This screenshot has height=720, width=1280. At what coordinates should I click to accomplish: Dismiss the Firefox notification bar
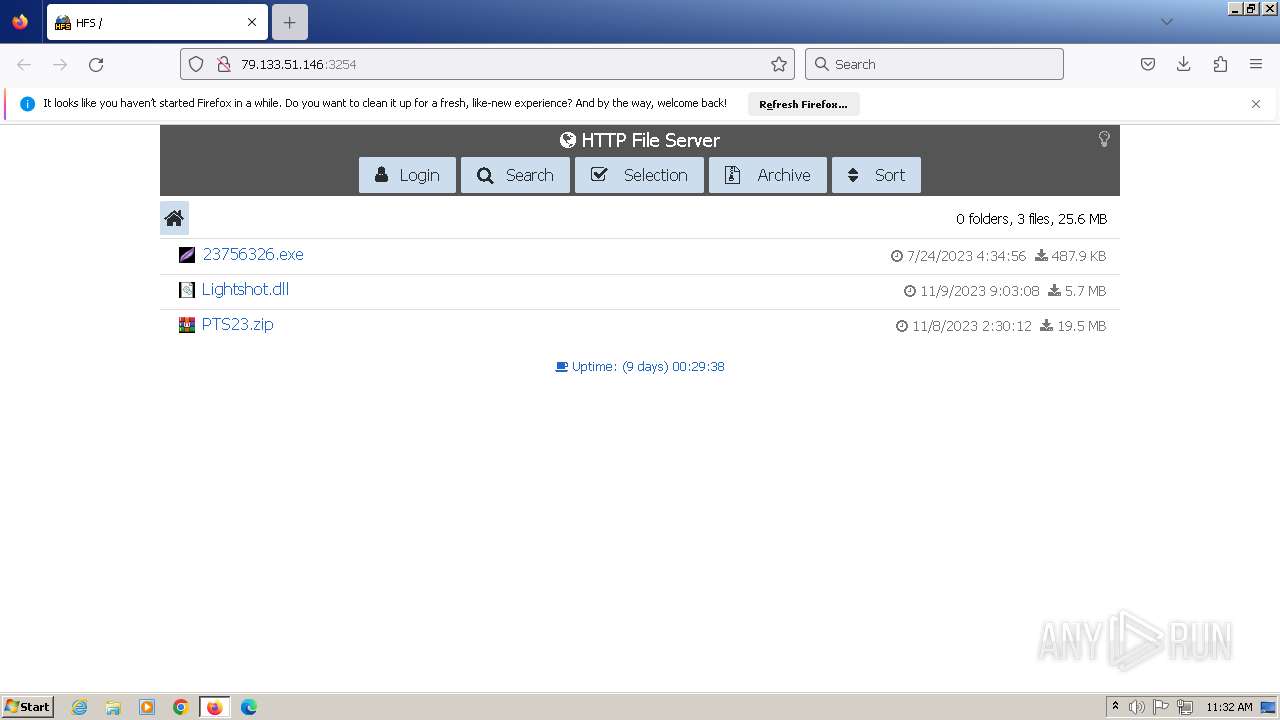(1256, 104)
